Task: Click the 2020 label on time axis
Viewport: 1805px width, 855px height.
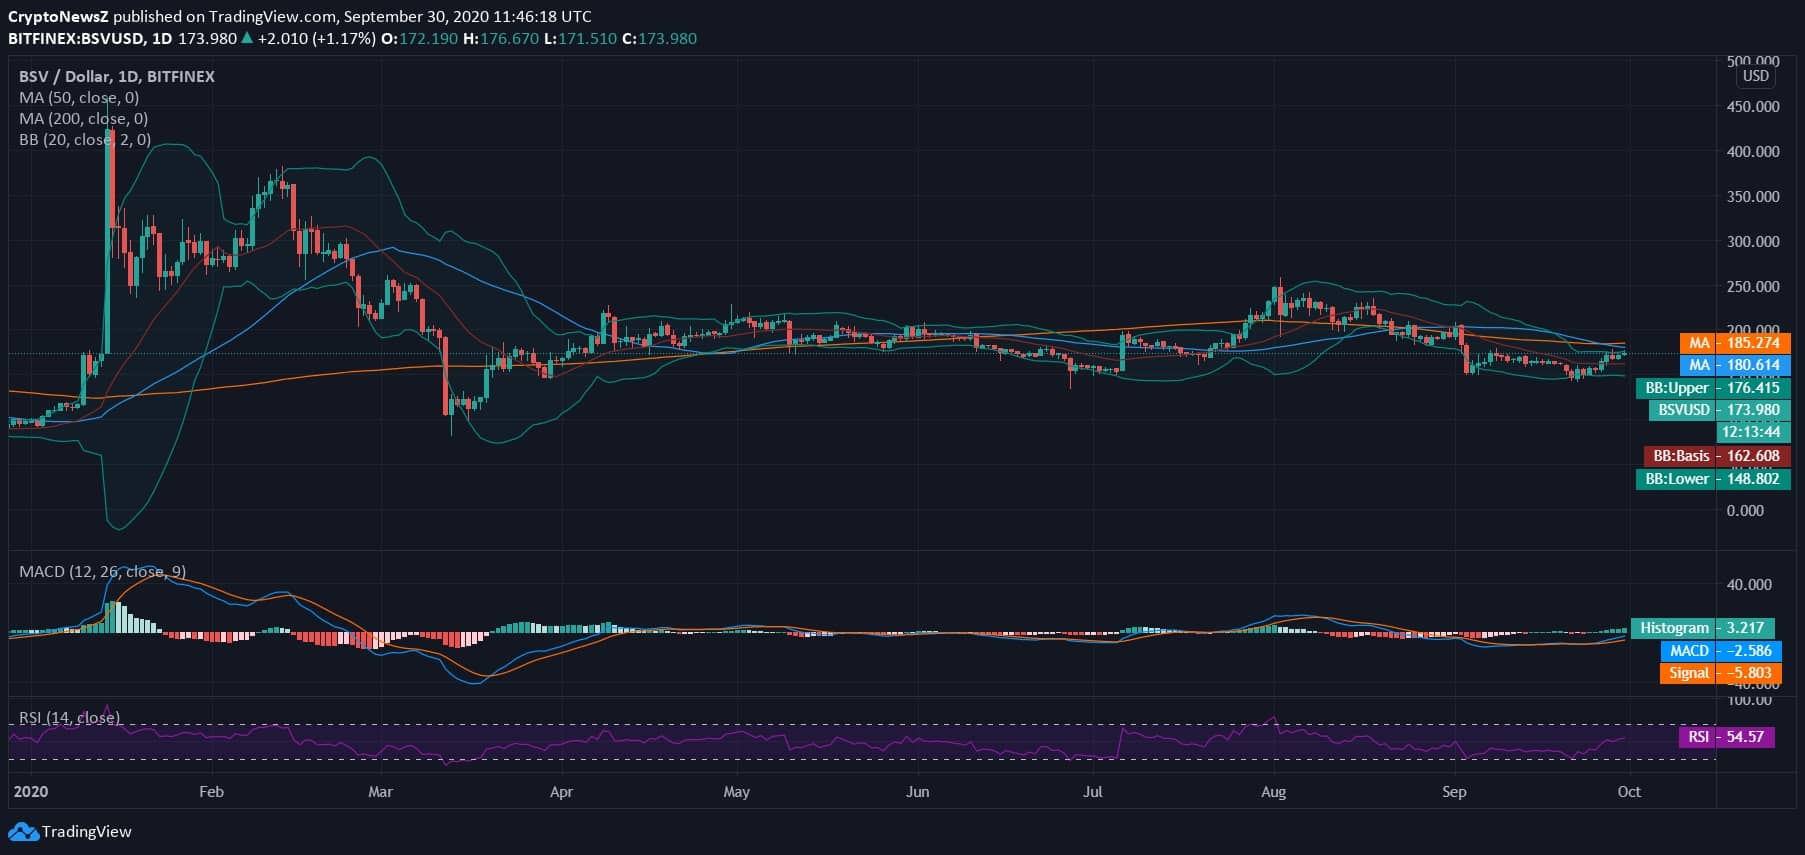Action: click(31, 791)
